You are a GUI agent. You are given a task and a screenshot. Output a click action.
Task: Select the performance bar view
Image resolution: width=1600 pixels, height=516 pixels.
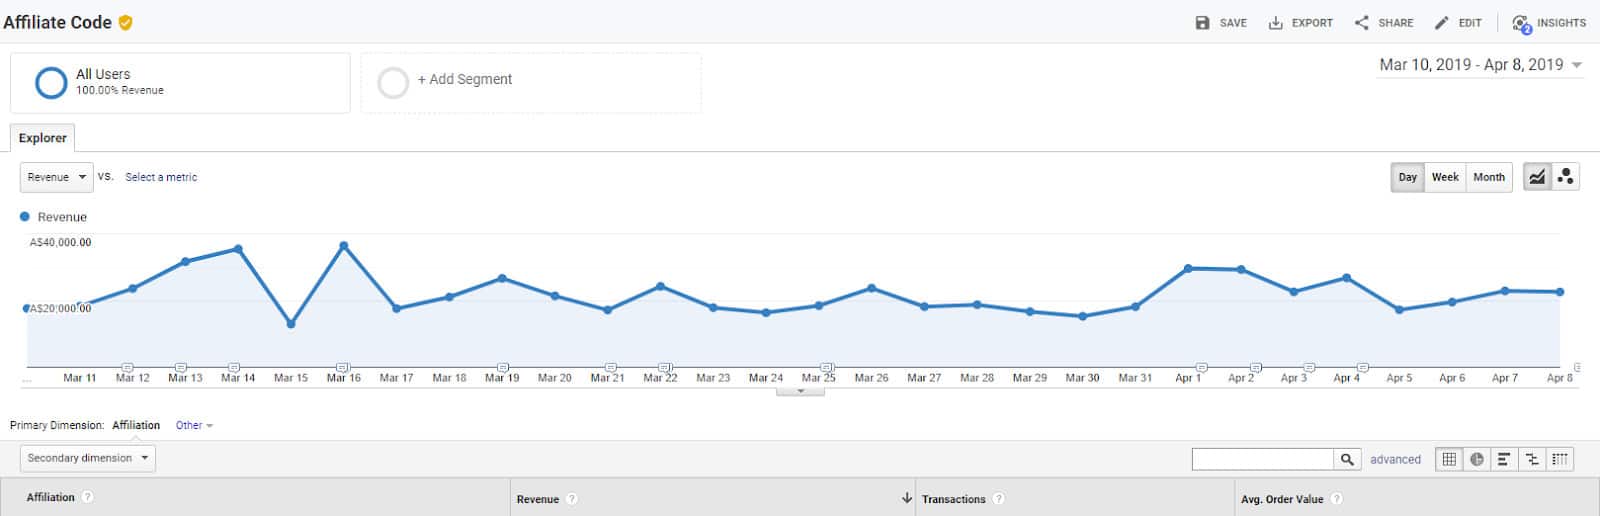pyautogui.click(x=1503, y=459)
